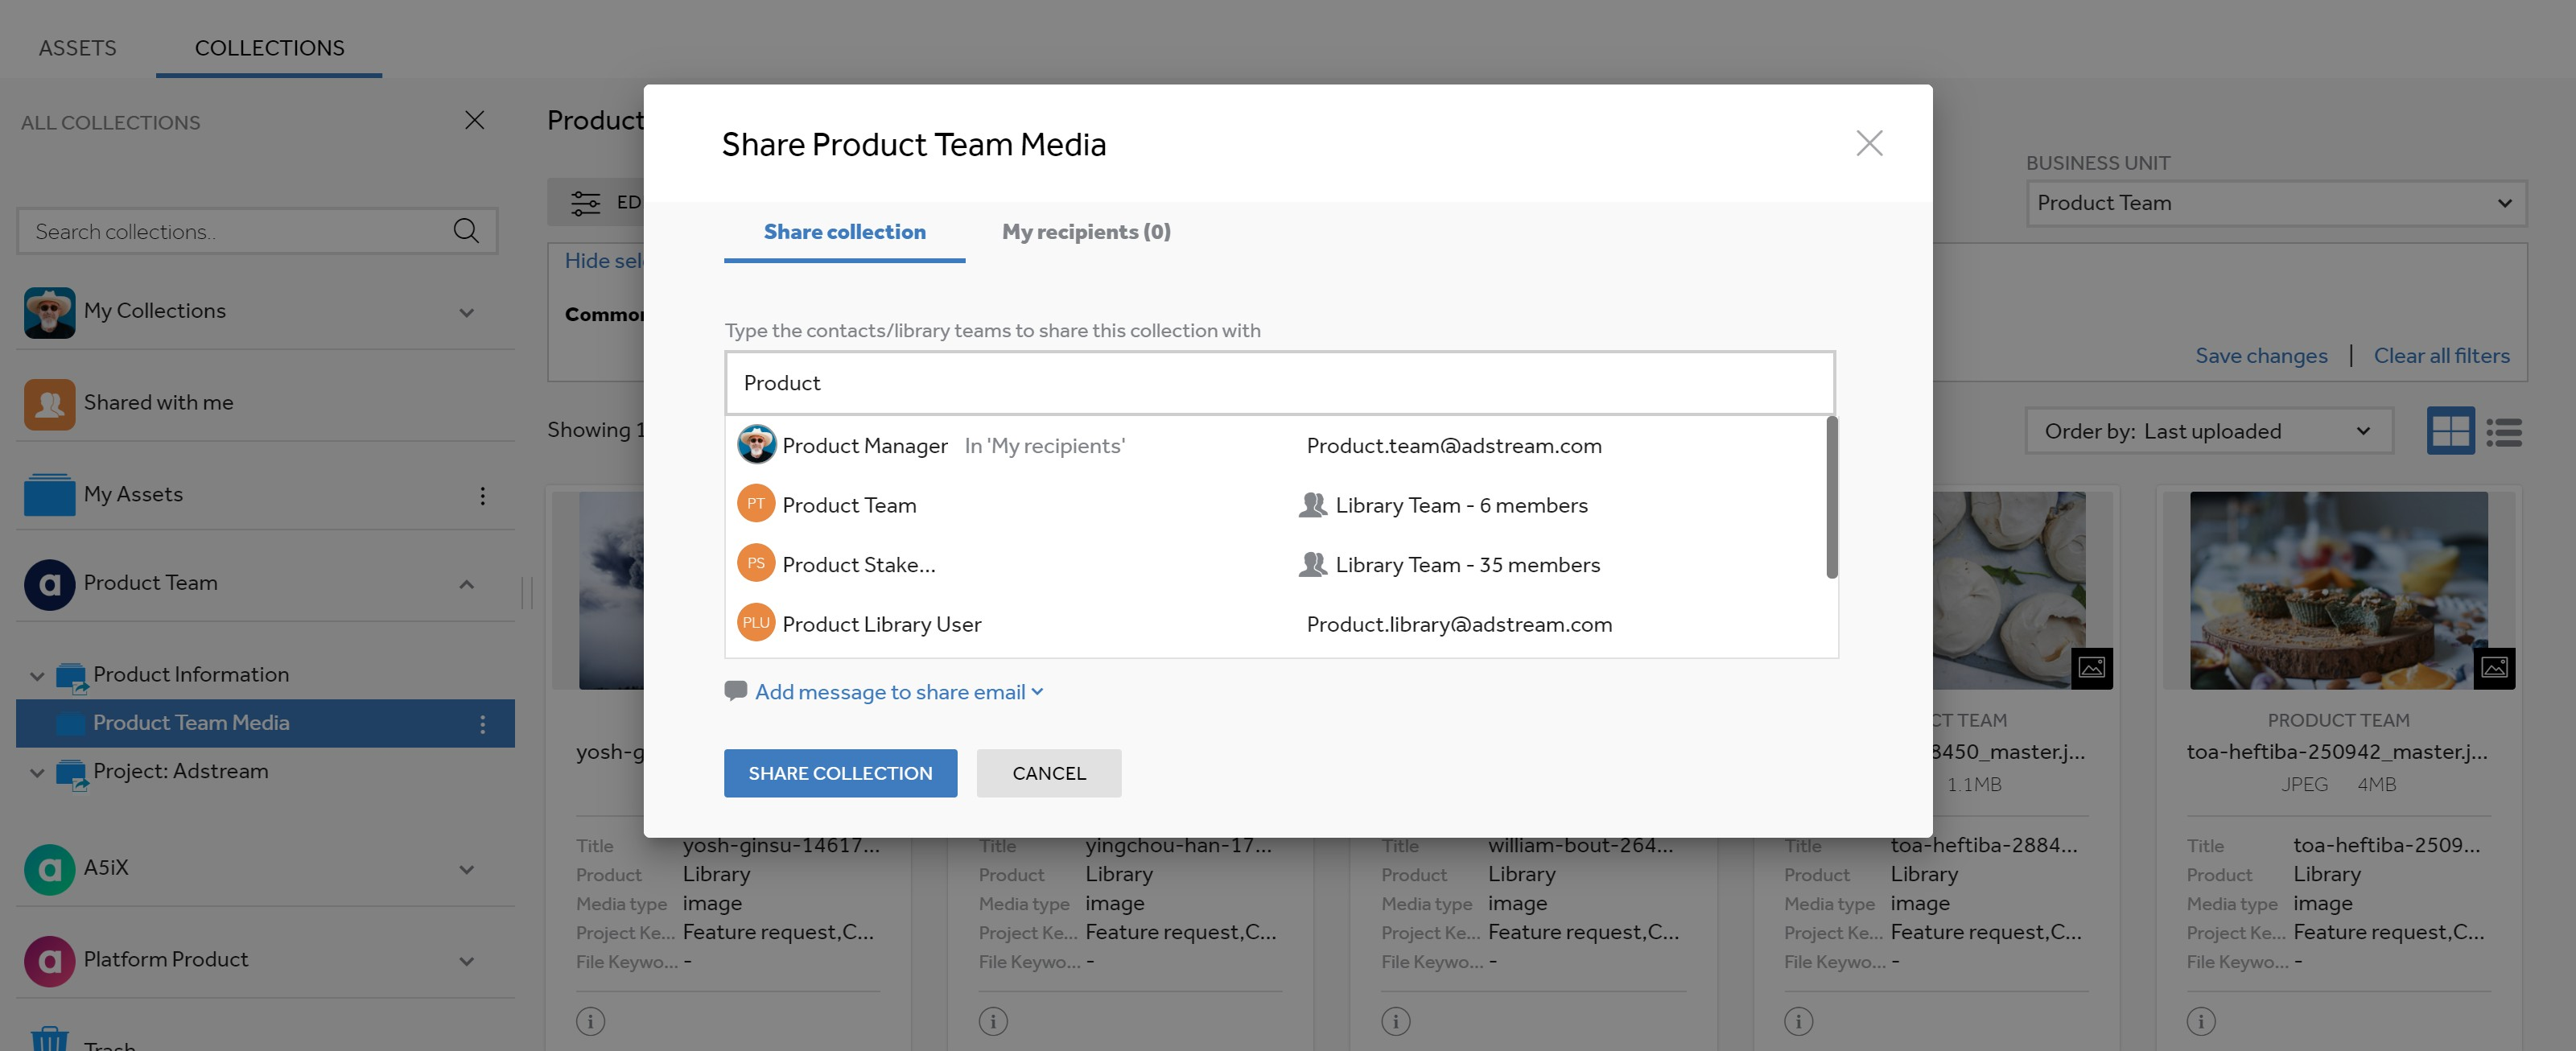Open info icon under toa-heftiba-2884 asset

coord(1798,1020)
